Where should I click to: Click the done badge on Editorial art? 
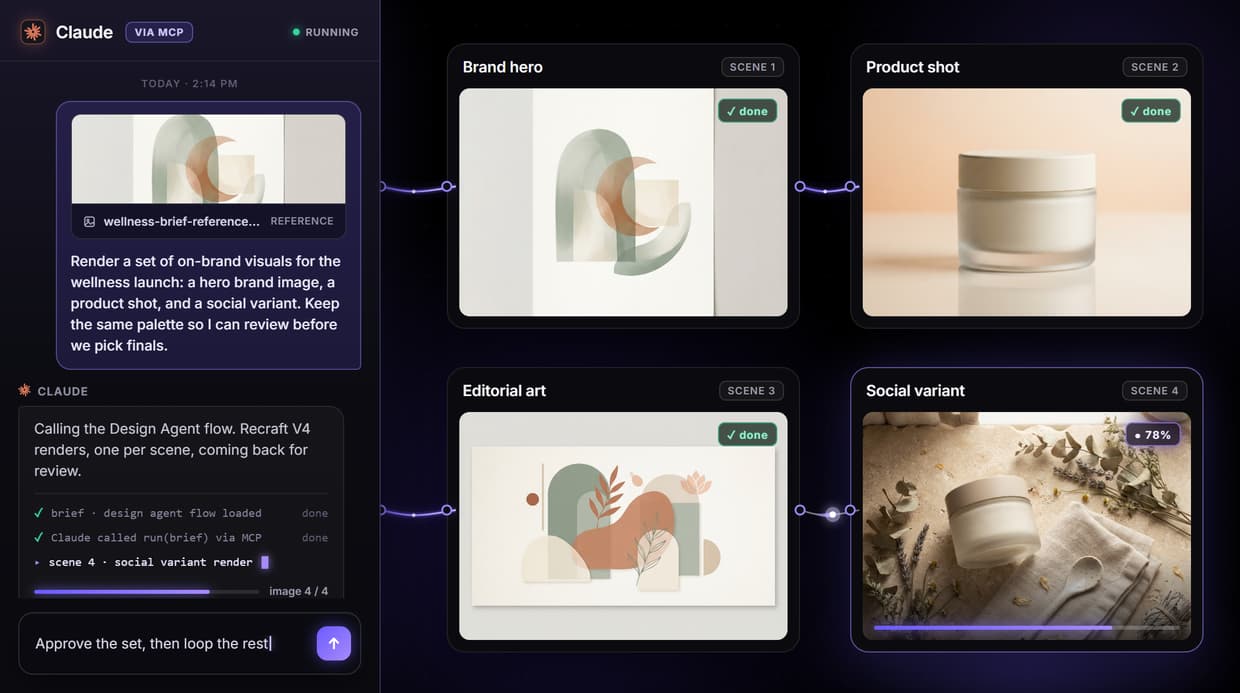click(747, 435)
